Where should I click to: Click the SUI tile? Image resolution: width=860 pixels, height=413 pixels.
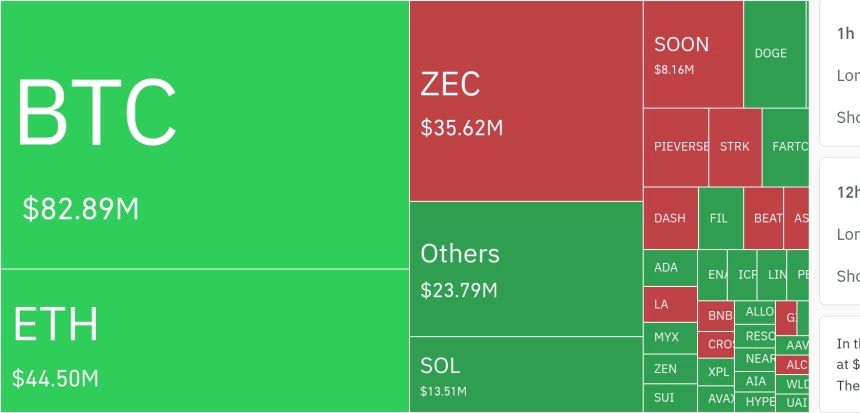coord(668,398)
